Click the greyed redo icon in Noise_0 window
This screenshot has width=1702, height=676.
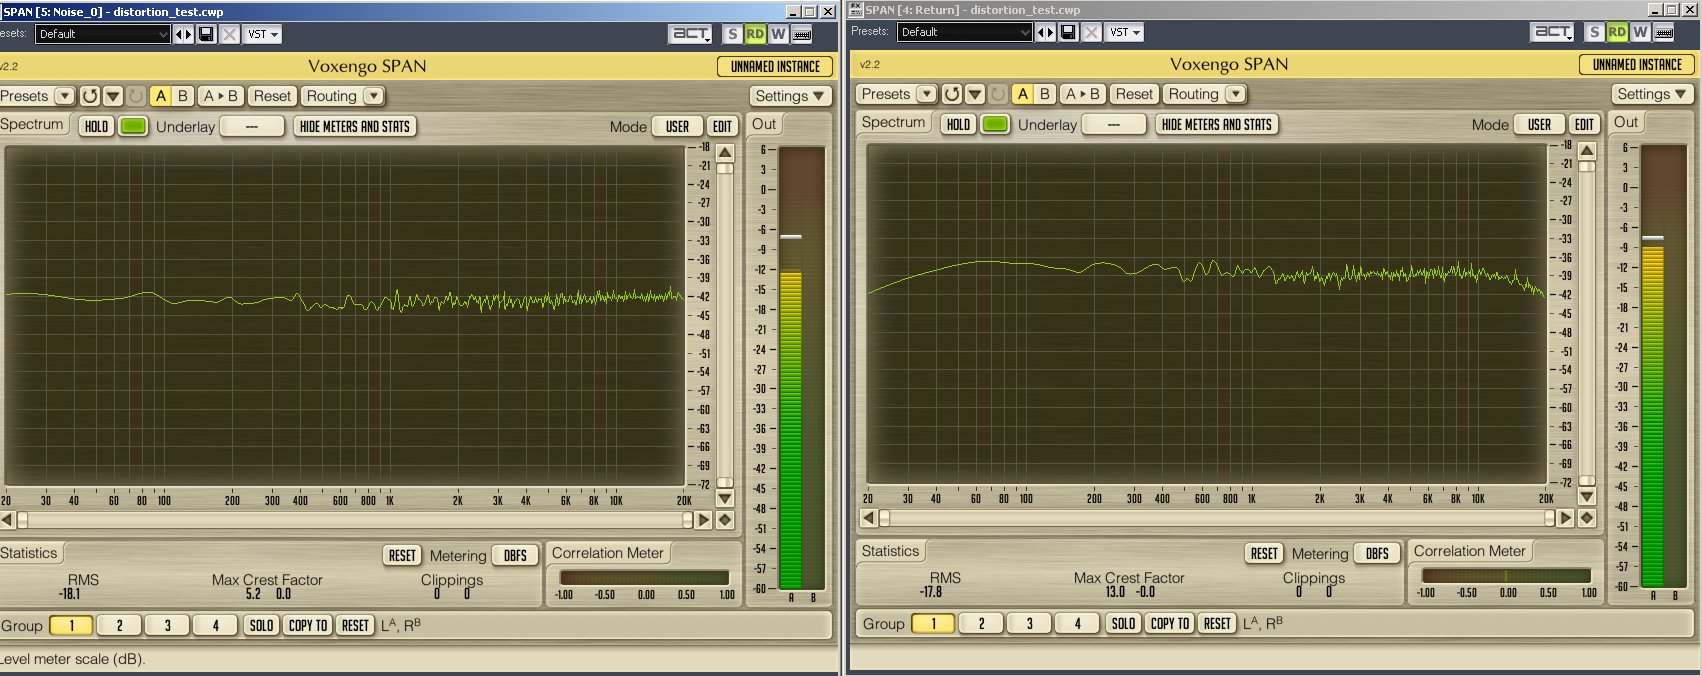coord(136,96)
